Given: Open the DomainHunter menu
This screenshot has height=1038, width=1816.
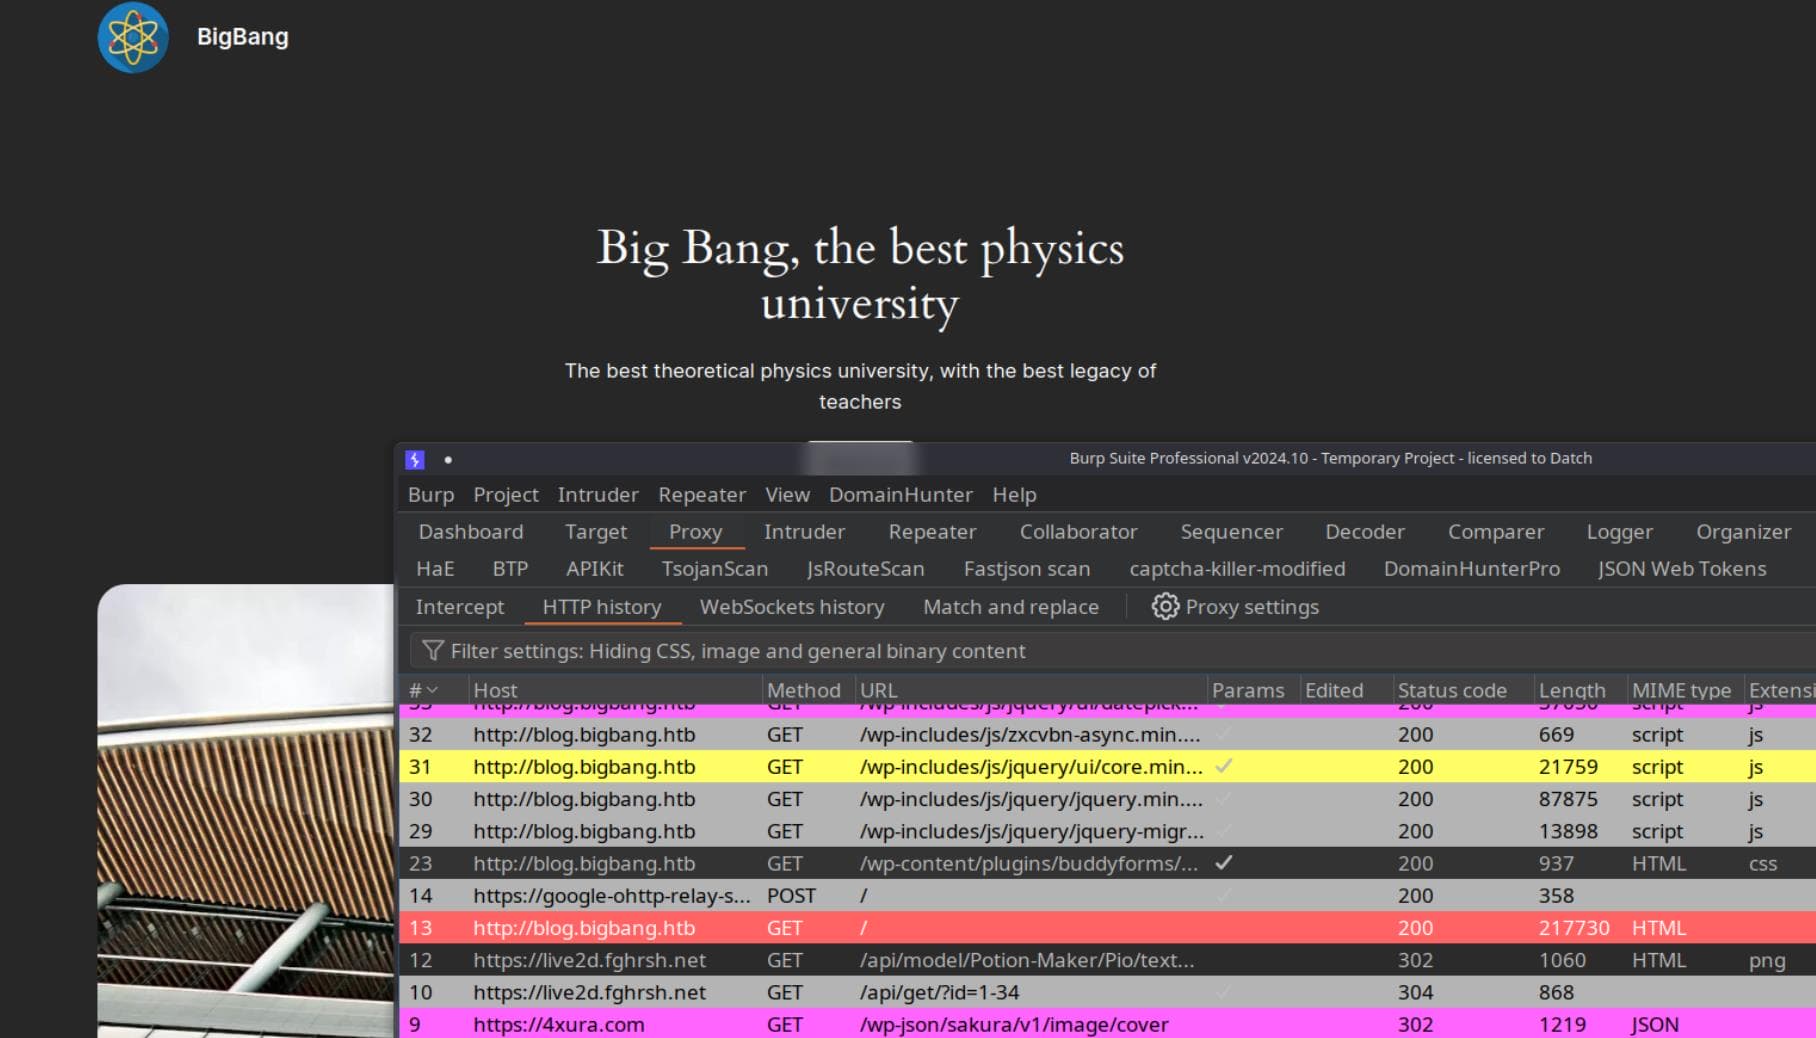Looking at the screenshot, I should (901, 495).
